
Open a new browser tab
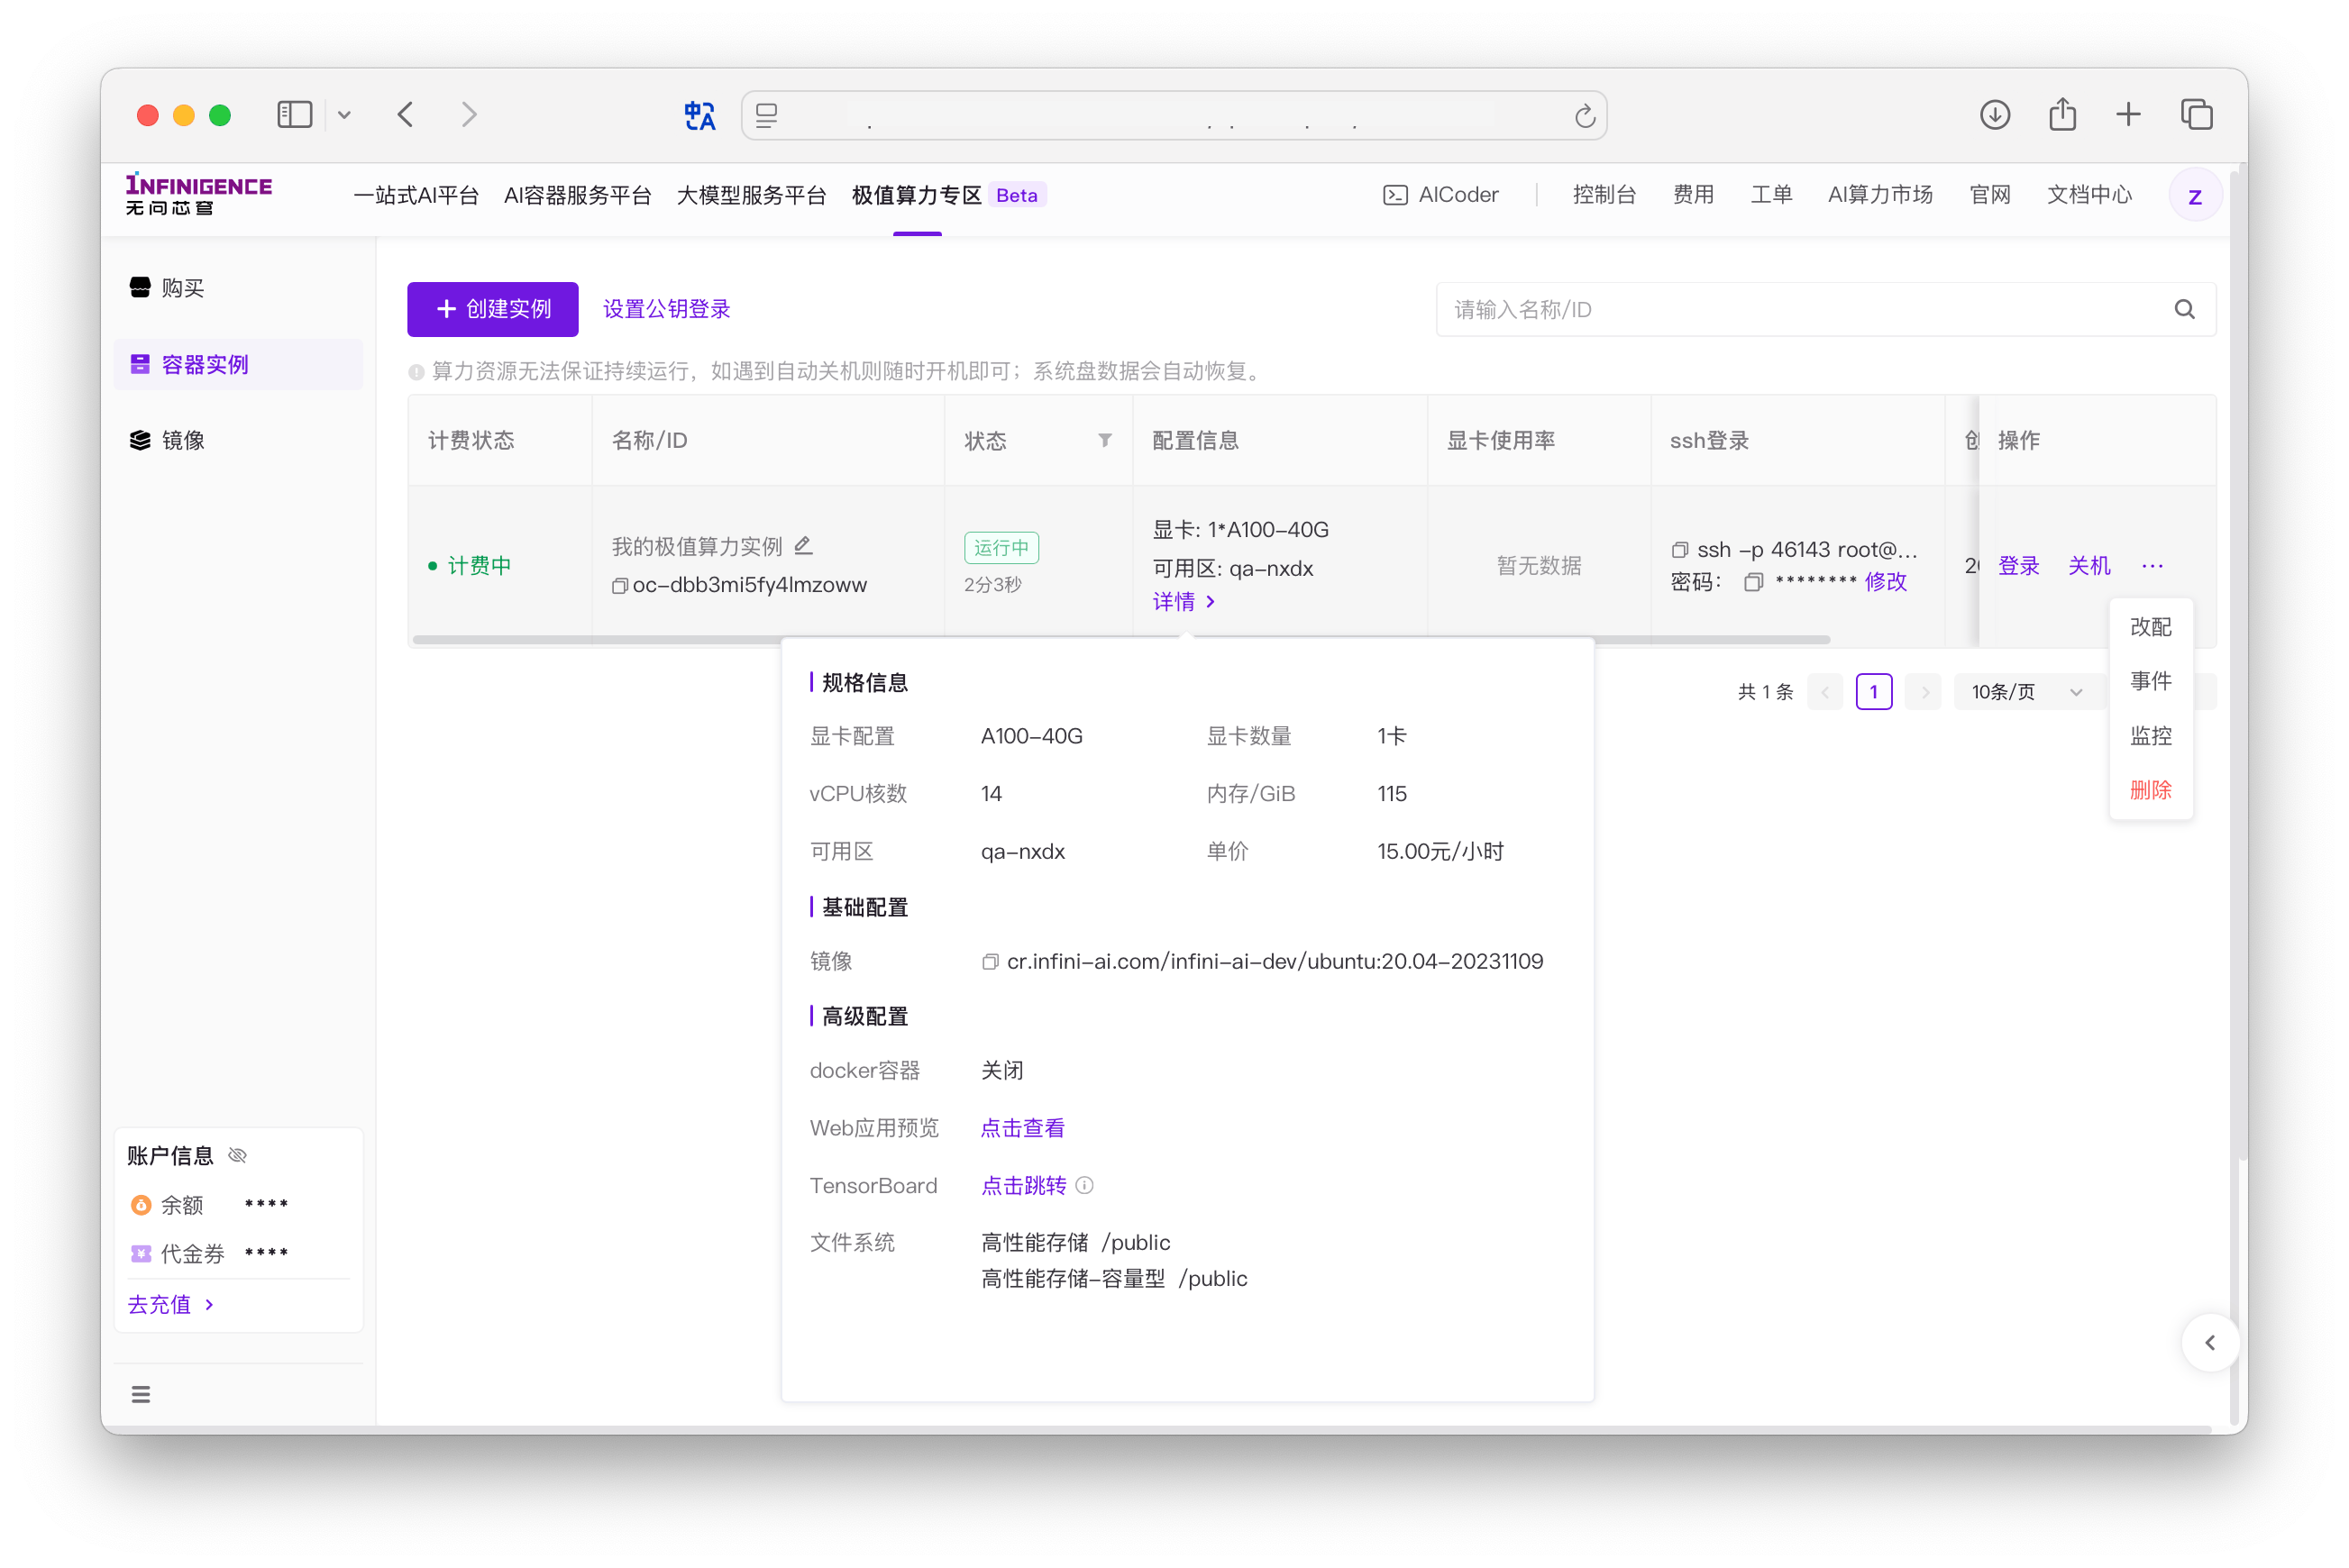tap(2128, 115)
